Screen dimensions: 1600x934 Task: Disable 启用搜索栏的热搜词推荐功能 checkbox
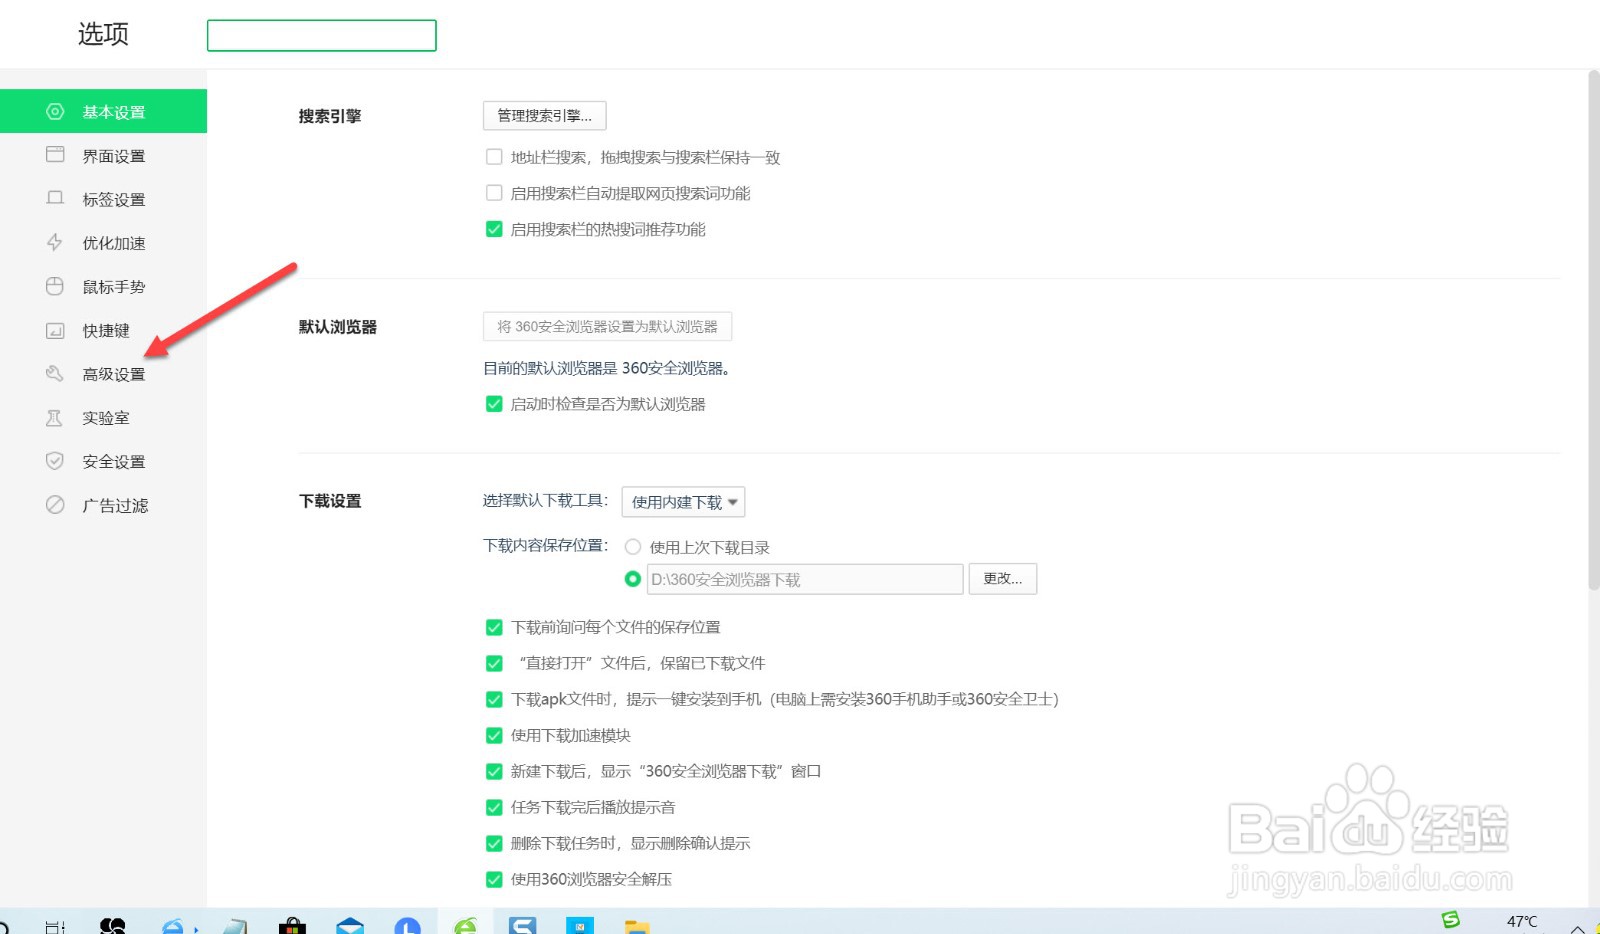coord(494,229)
